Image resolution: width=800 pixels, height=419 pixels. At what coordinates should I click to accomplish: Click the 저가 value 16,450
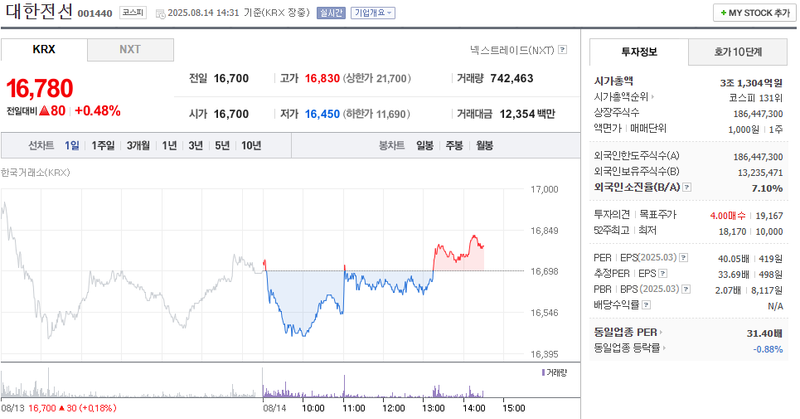pyautogui.click(x=322, y=114)
